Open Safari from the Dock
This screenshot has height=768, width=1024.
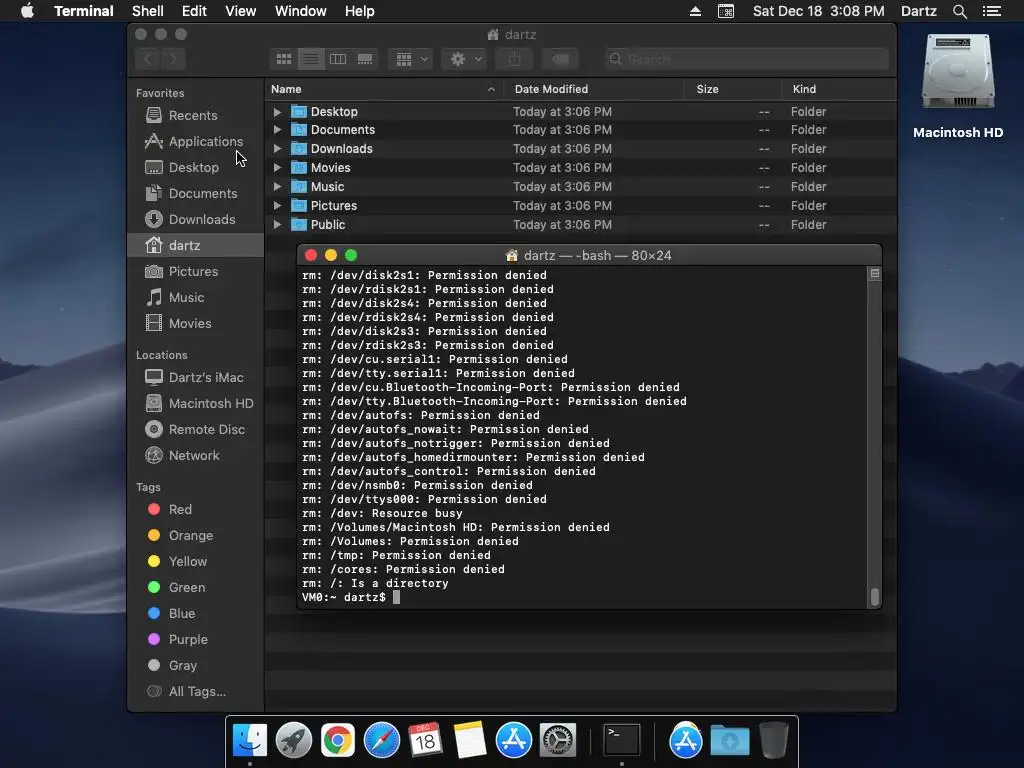click(x=381, y=741)
